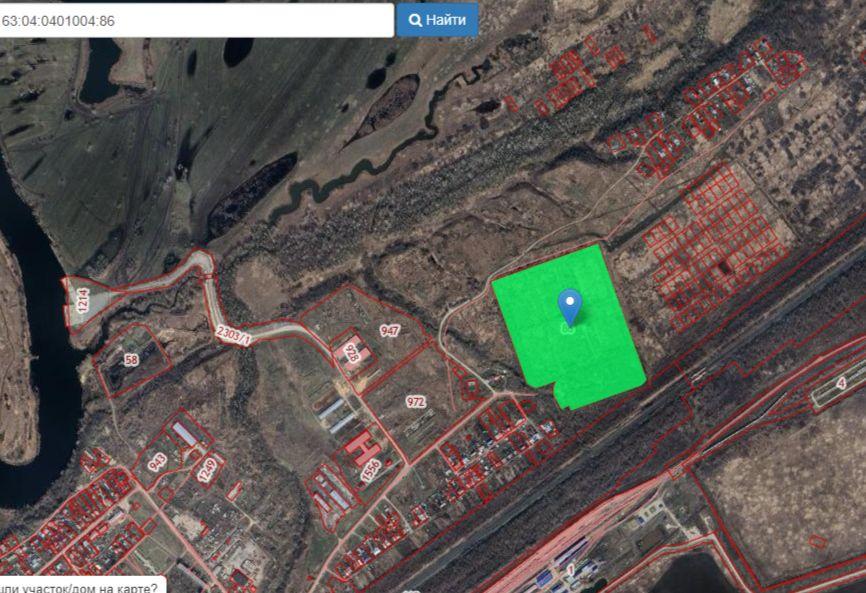Click the blue location pin marker
The height and width of the screenshot is (593, 866).
click(x=569, y=307)
